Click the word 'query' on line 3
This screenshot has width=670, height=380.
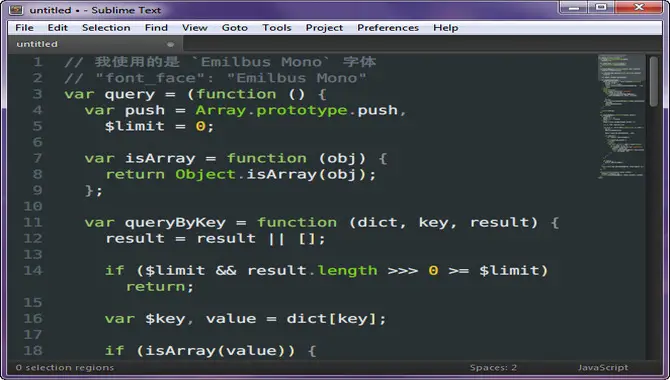[129, 94]
